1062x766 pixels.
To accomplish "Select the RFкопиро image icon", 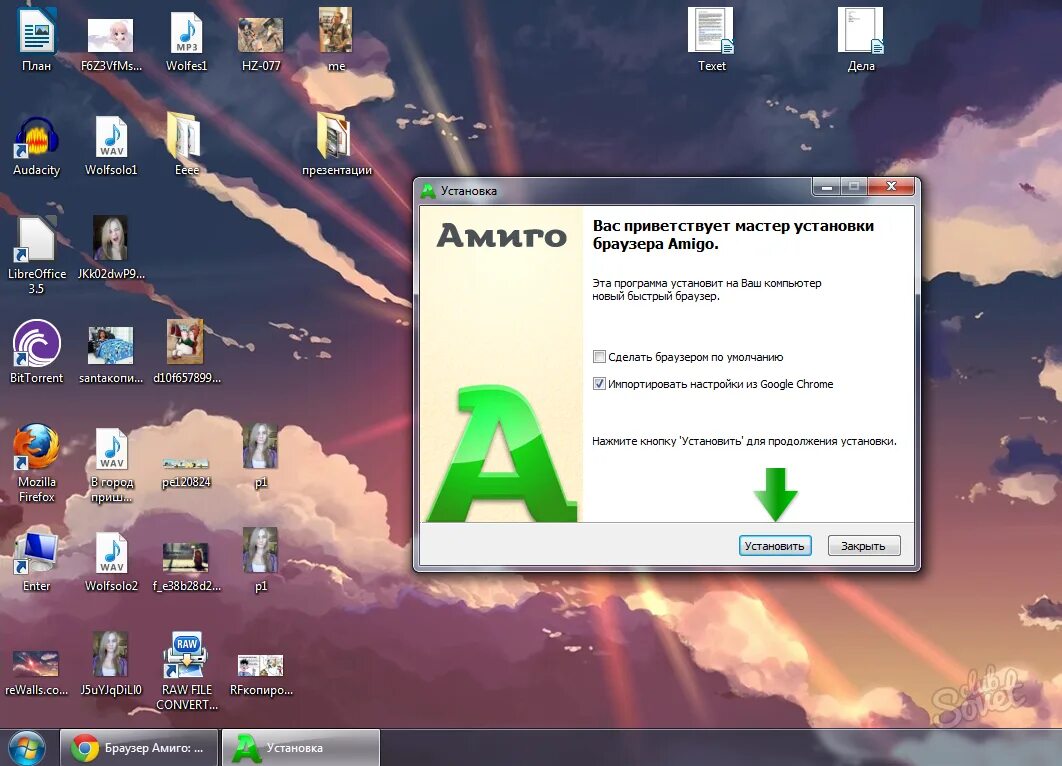I will (261, 666).
